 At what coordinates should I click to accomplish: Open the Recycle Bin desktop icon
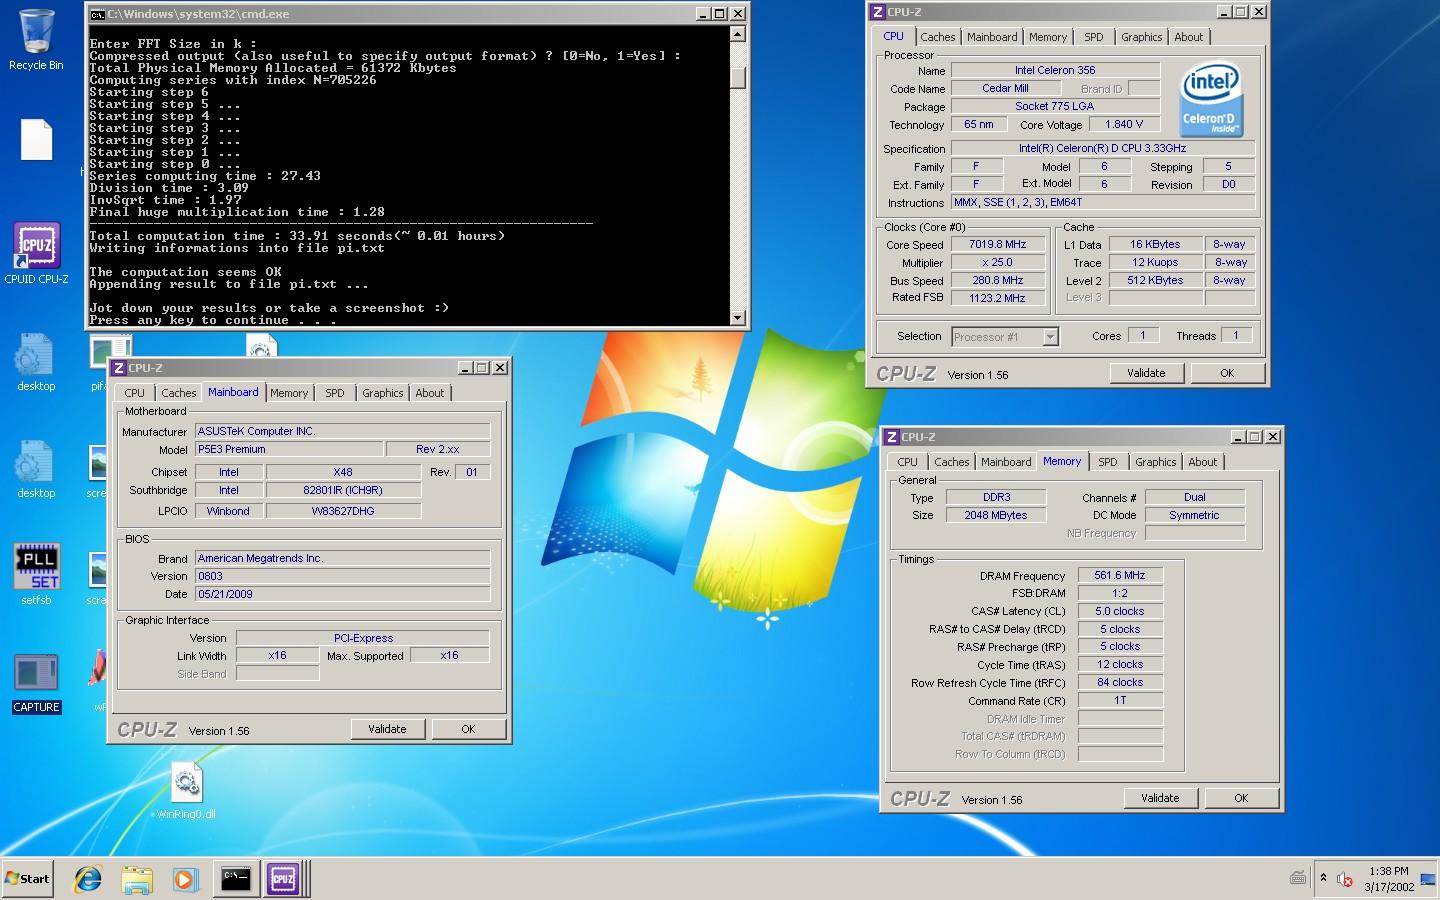(36, 40)
